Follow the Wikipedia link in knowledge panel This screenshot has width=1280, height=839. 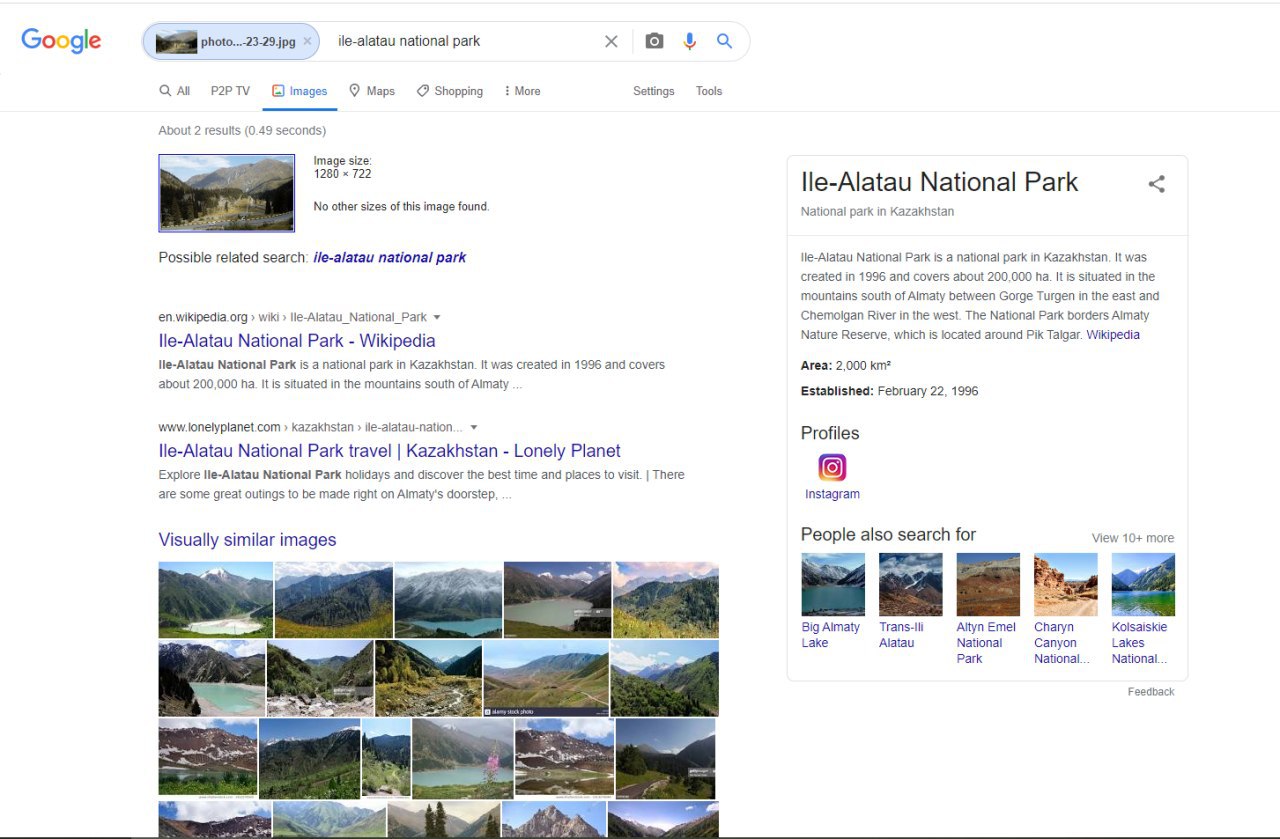(x=1113, y=335)
